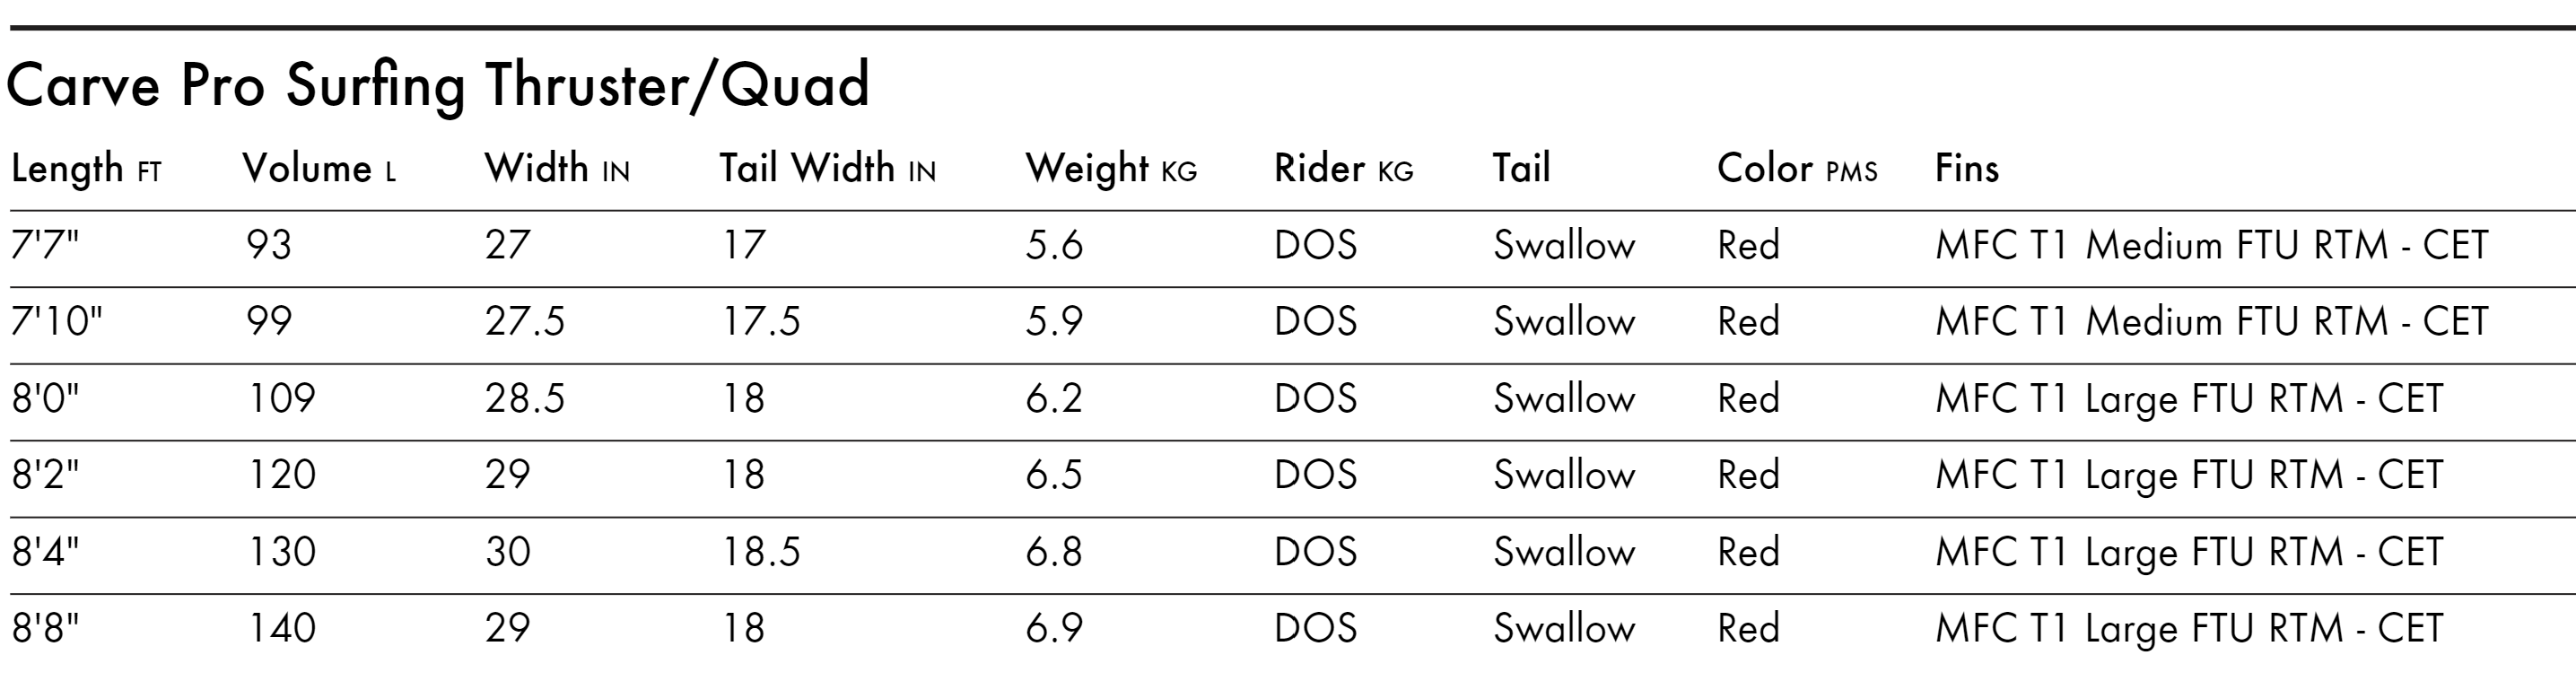This screenshot has width=2576, height=681.
Task: Select the weight value 6.9
Action: click(x=1054, y=628)
